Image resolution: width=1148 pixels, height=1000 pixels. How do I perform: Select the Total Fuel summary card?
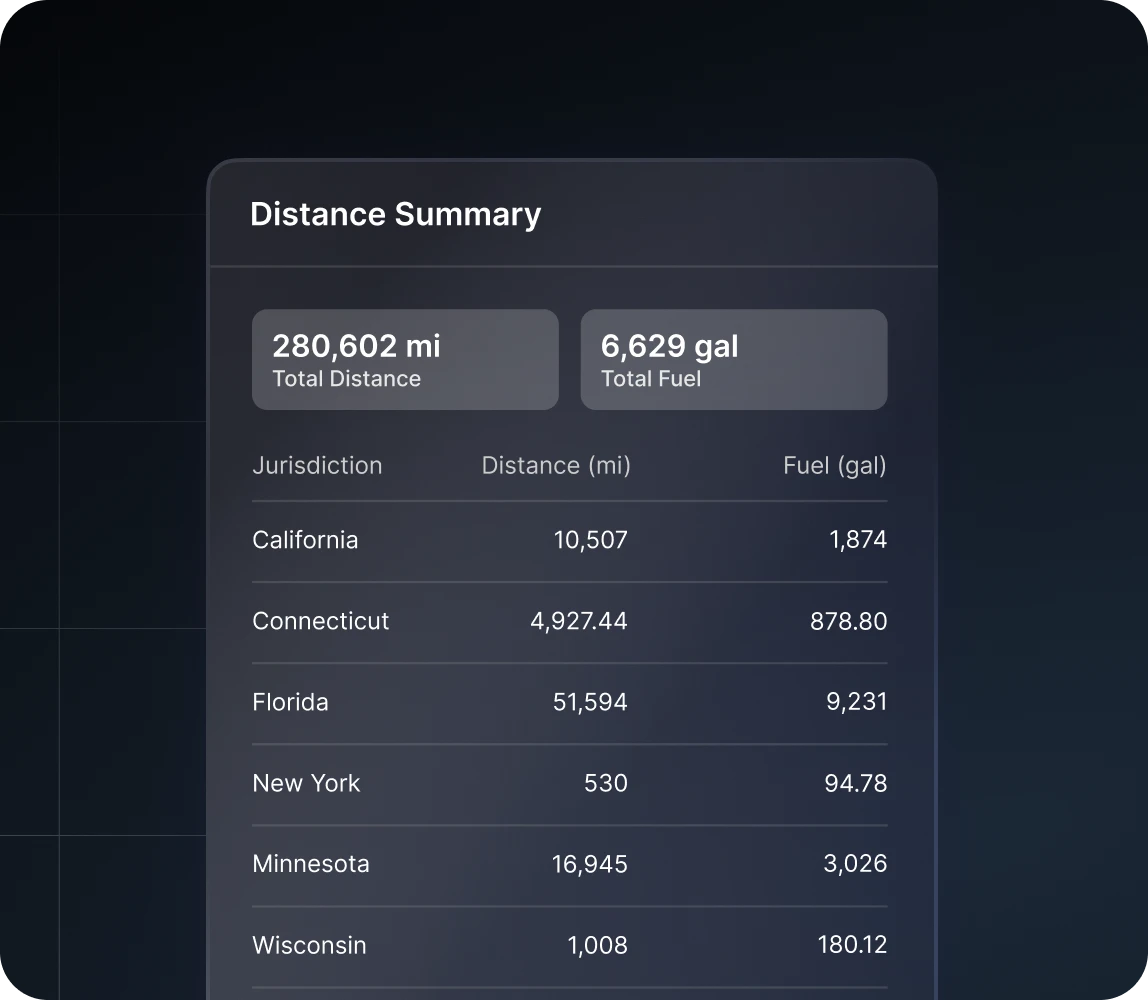point(733,360)
